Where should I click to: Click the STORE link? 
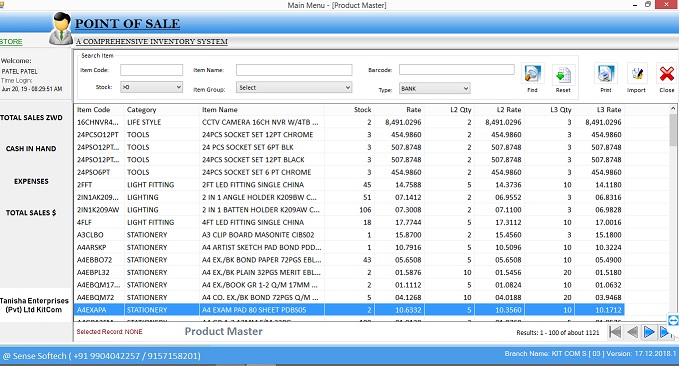click(x=11, y=42)
